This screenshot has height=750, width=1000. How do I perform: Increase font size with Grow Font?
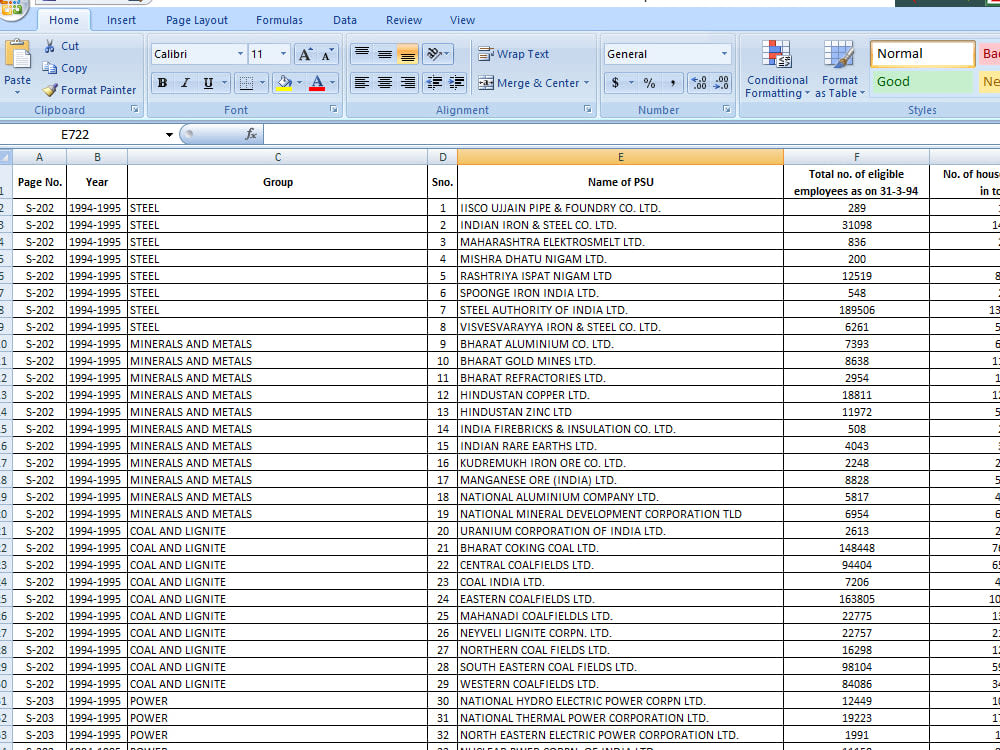pyautogui.click(x=305, y=54)
